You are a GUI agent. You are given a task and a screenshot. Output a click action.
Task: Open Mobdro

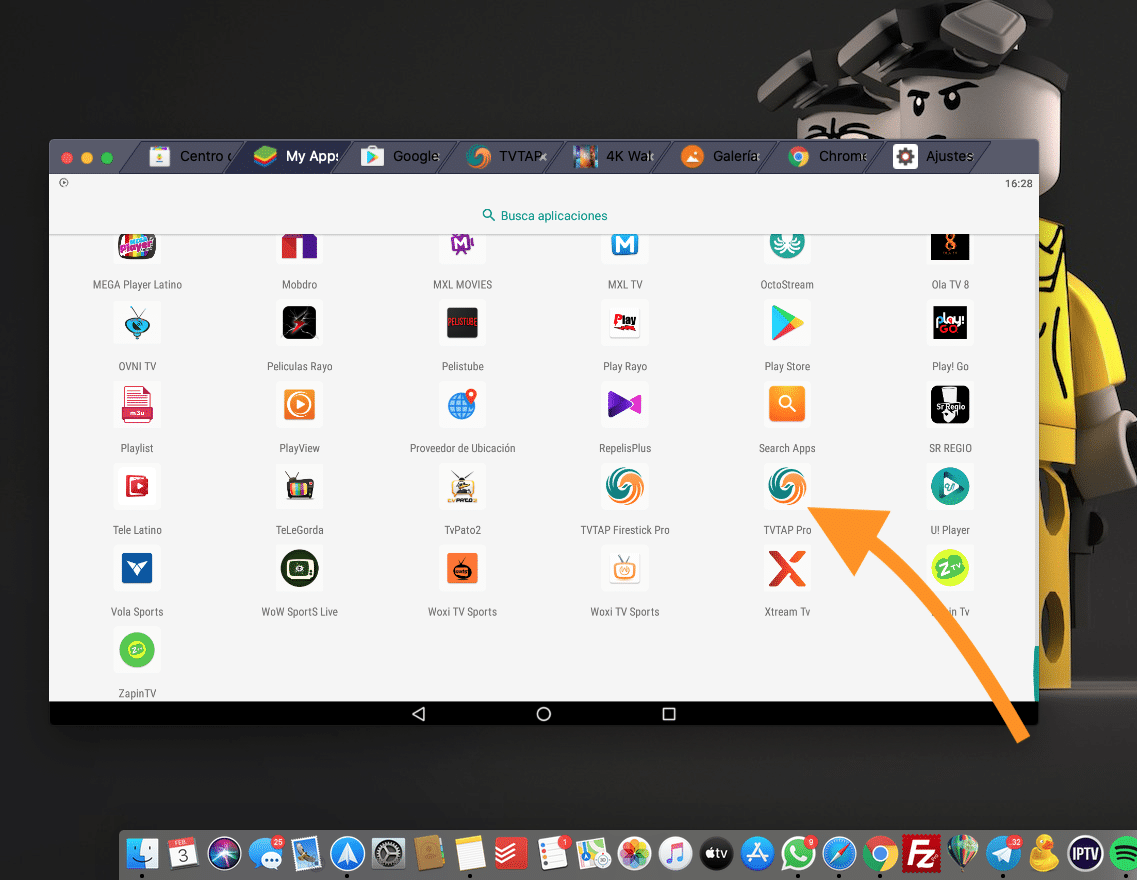[x=299, y=245]
